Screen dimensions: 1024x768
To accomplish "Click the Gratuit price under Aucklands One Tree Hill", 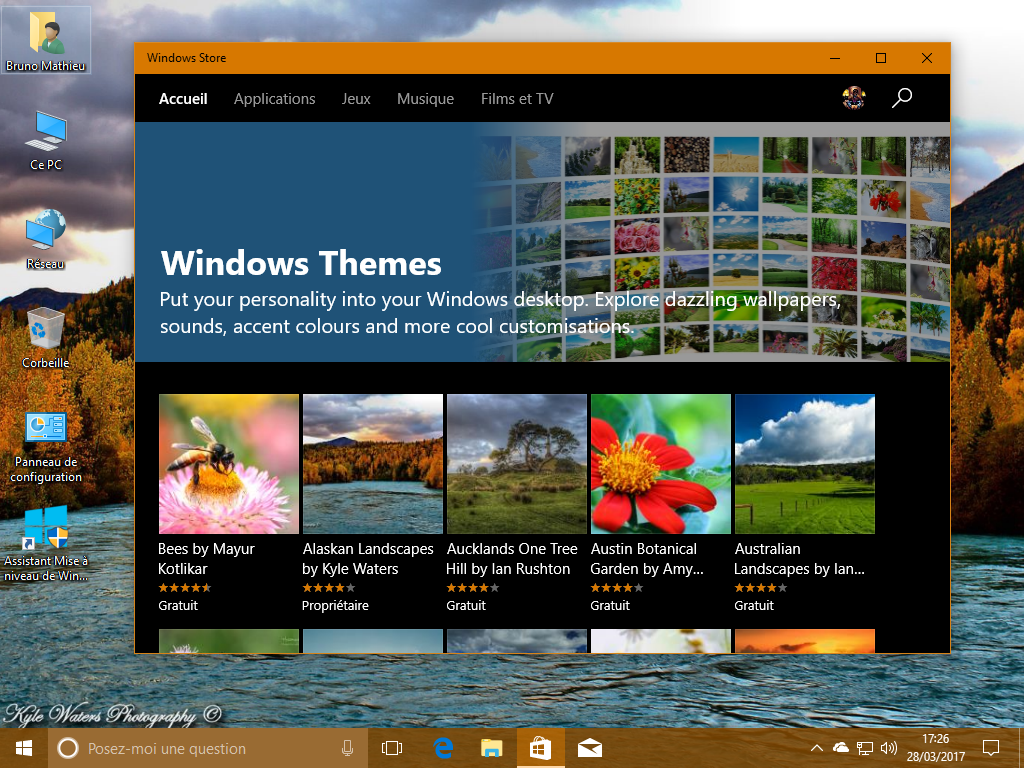I will point(466,605).
